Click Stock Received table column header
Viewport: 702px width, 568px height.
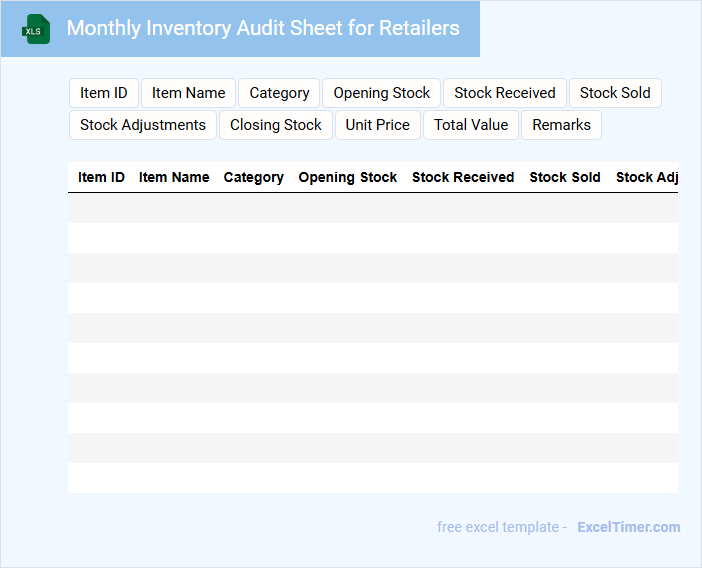463,177
